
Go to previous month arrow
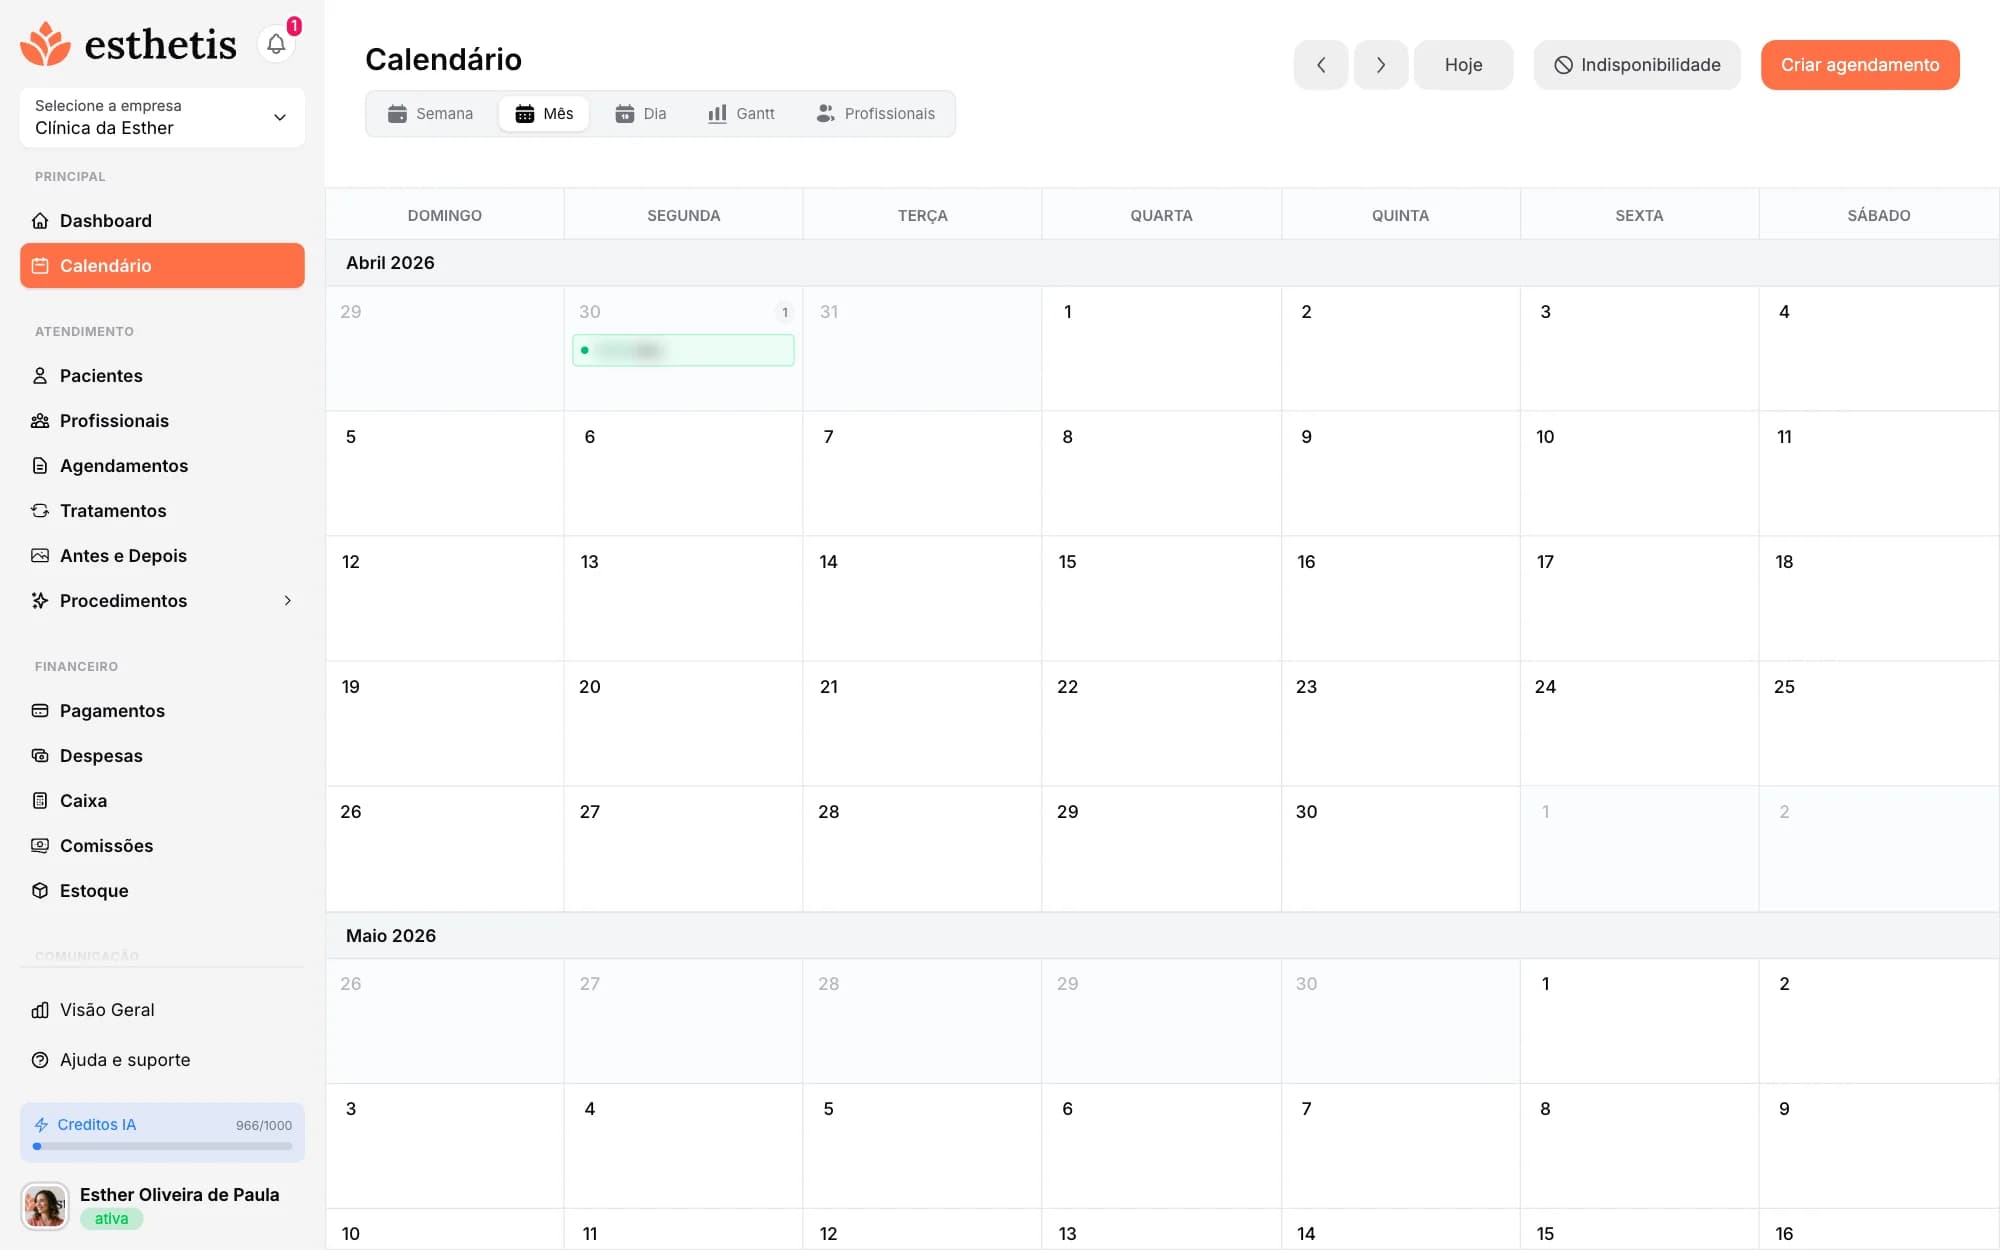point(1321,65)
